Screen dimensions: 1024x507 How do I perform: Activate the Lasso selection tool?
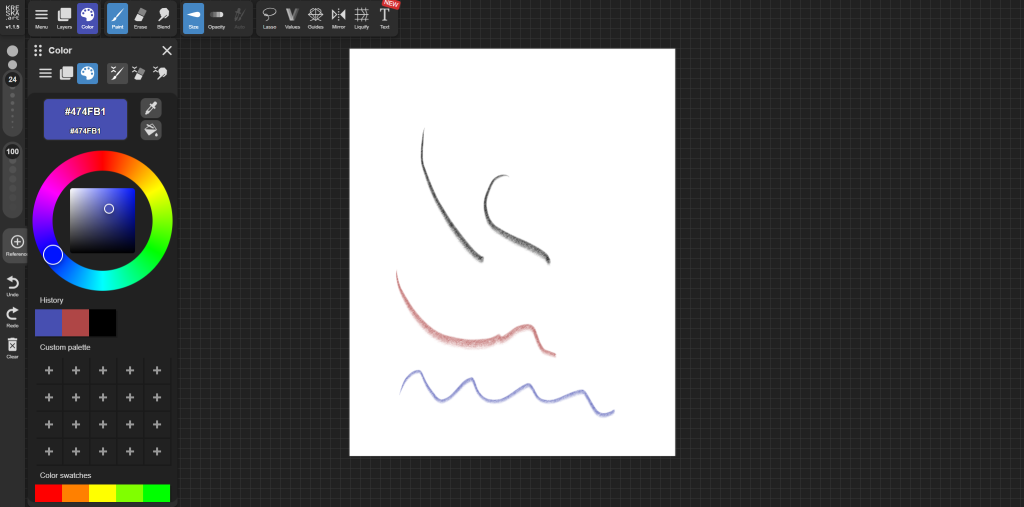269,18
